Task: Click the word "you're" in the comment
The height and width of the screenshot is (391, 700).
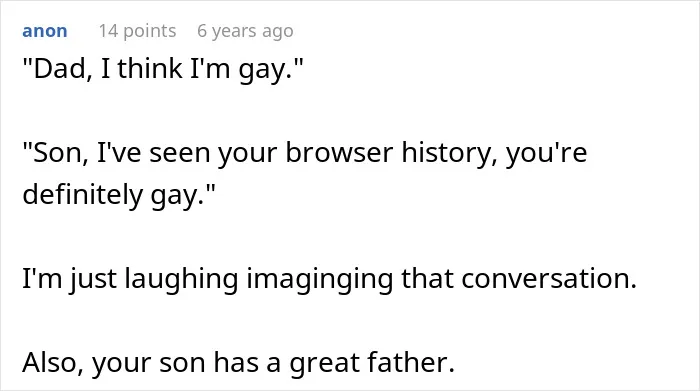Action: coord(546,154)
